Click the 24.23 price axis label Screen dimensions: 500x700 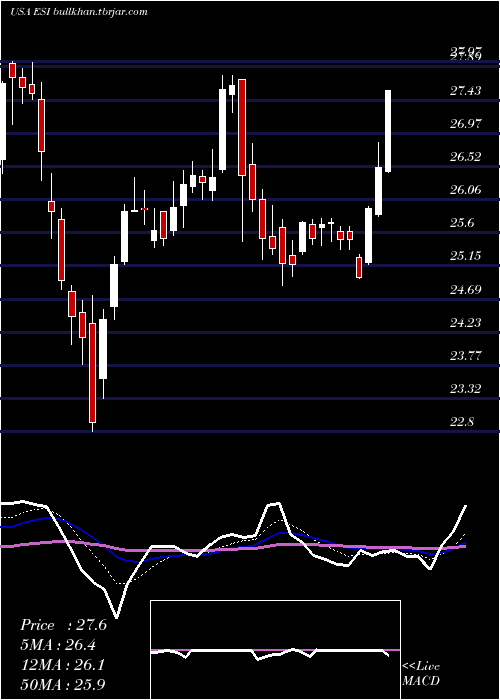click(x=466, y=323)
